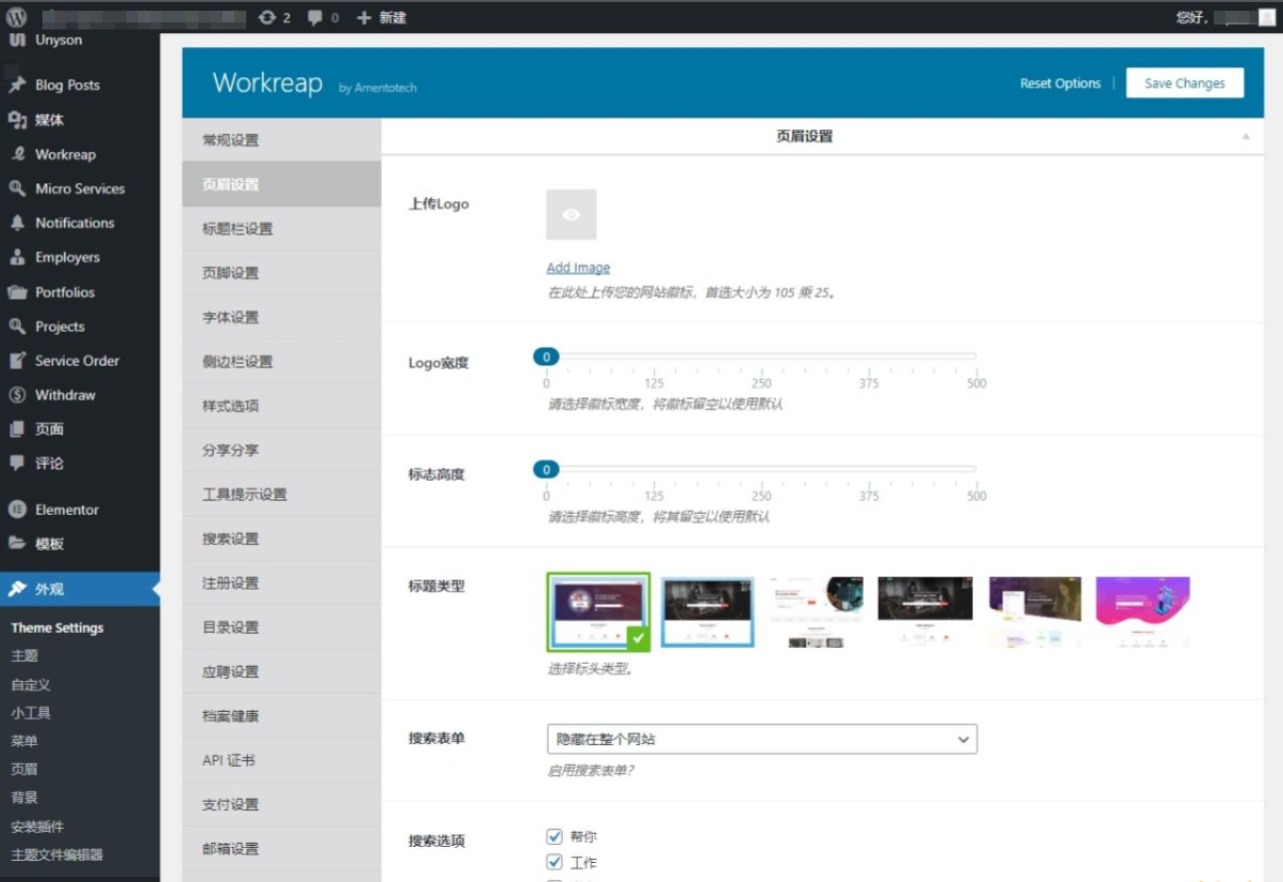Viewport: 1283px width, 882px height.
Task: Open 侧边栏设置 tab
Action: pos(281,362)
